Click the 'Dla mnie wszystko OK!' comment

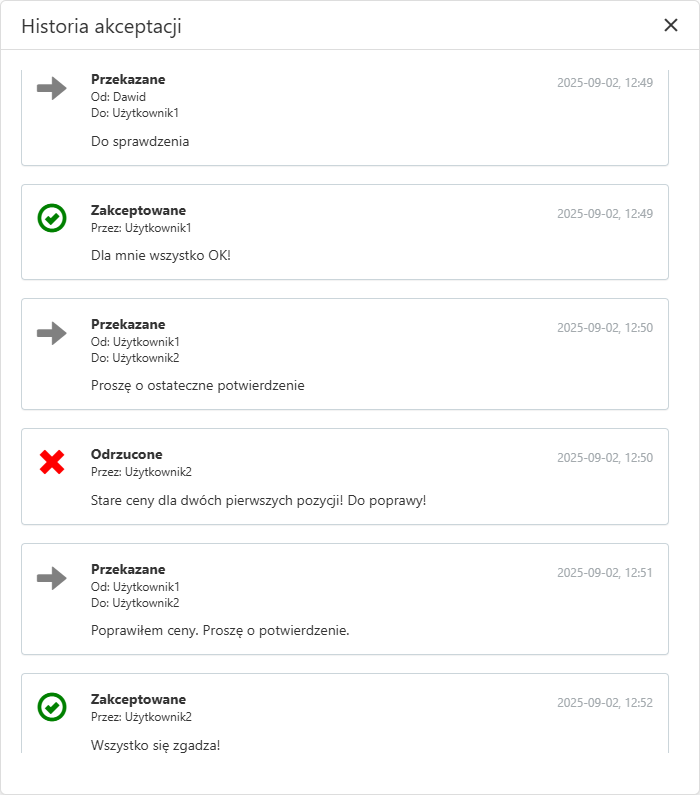161,255
